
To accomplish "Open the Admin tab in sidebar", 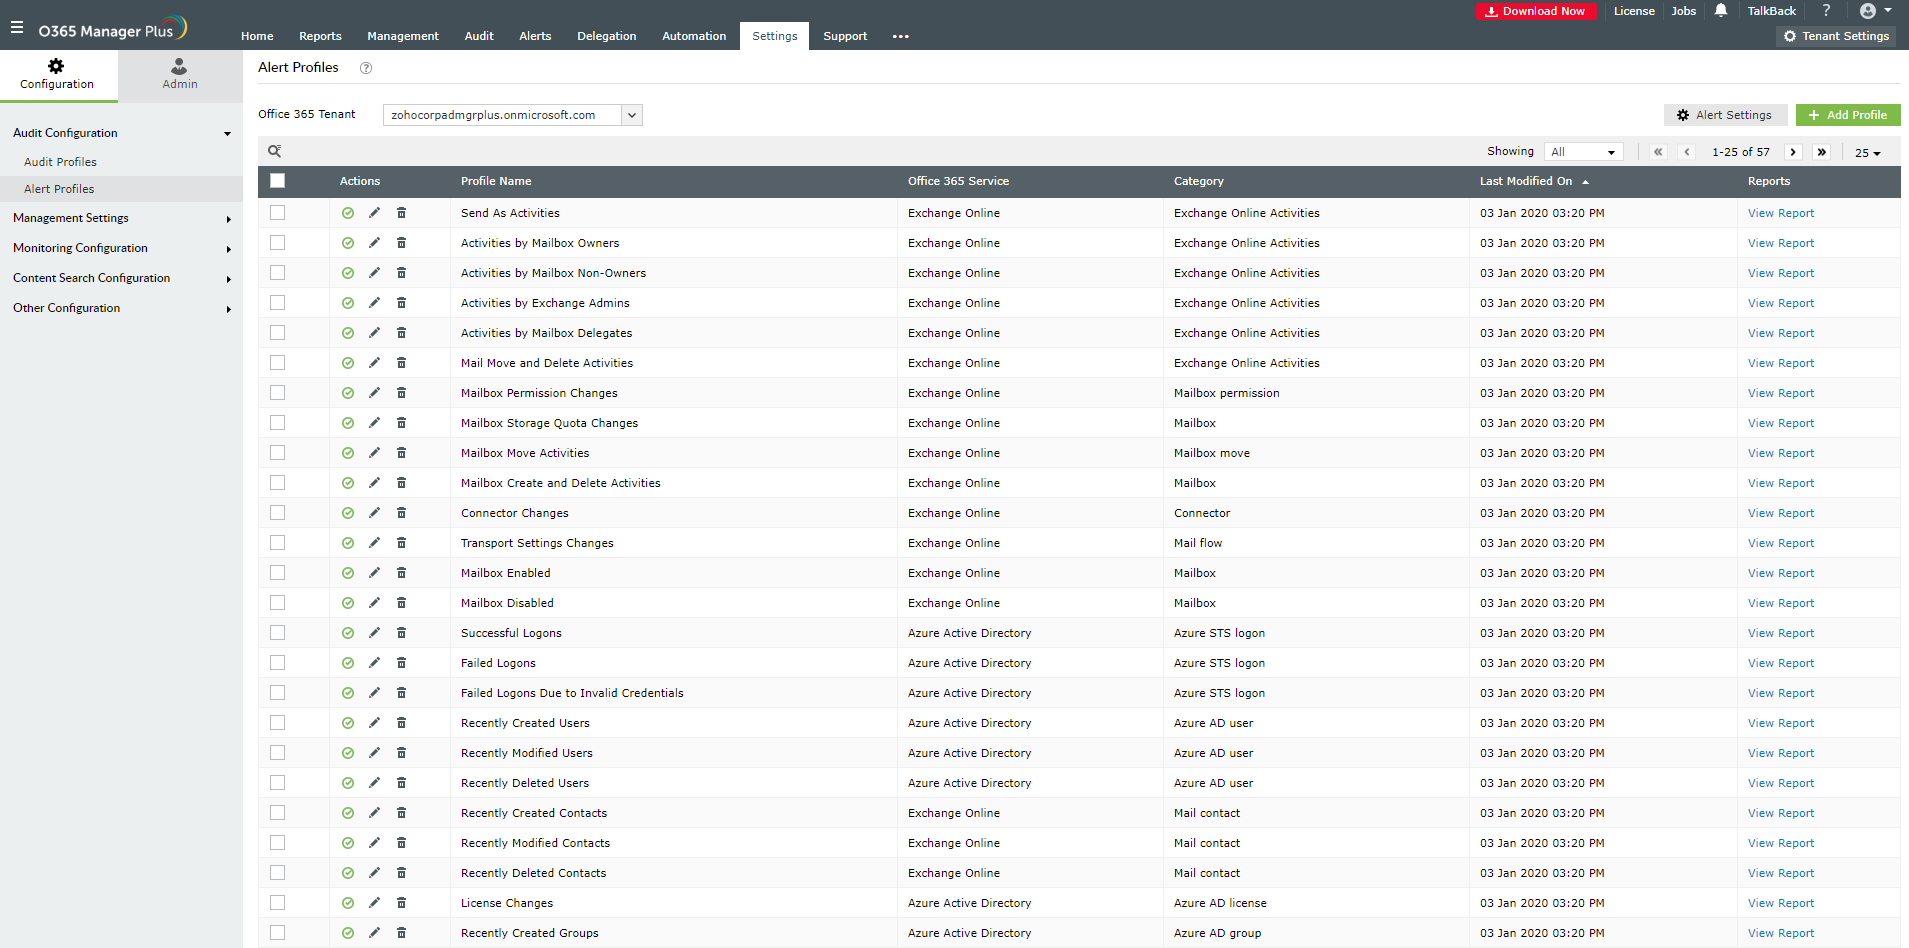I will (180, 75).
